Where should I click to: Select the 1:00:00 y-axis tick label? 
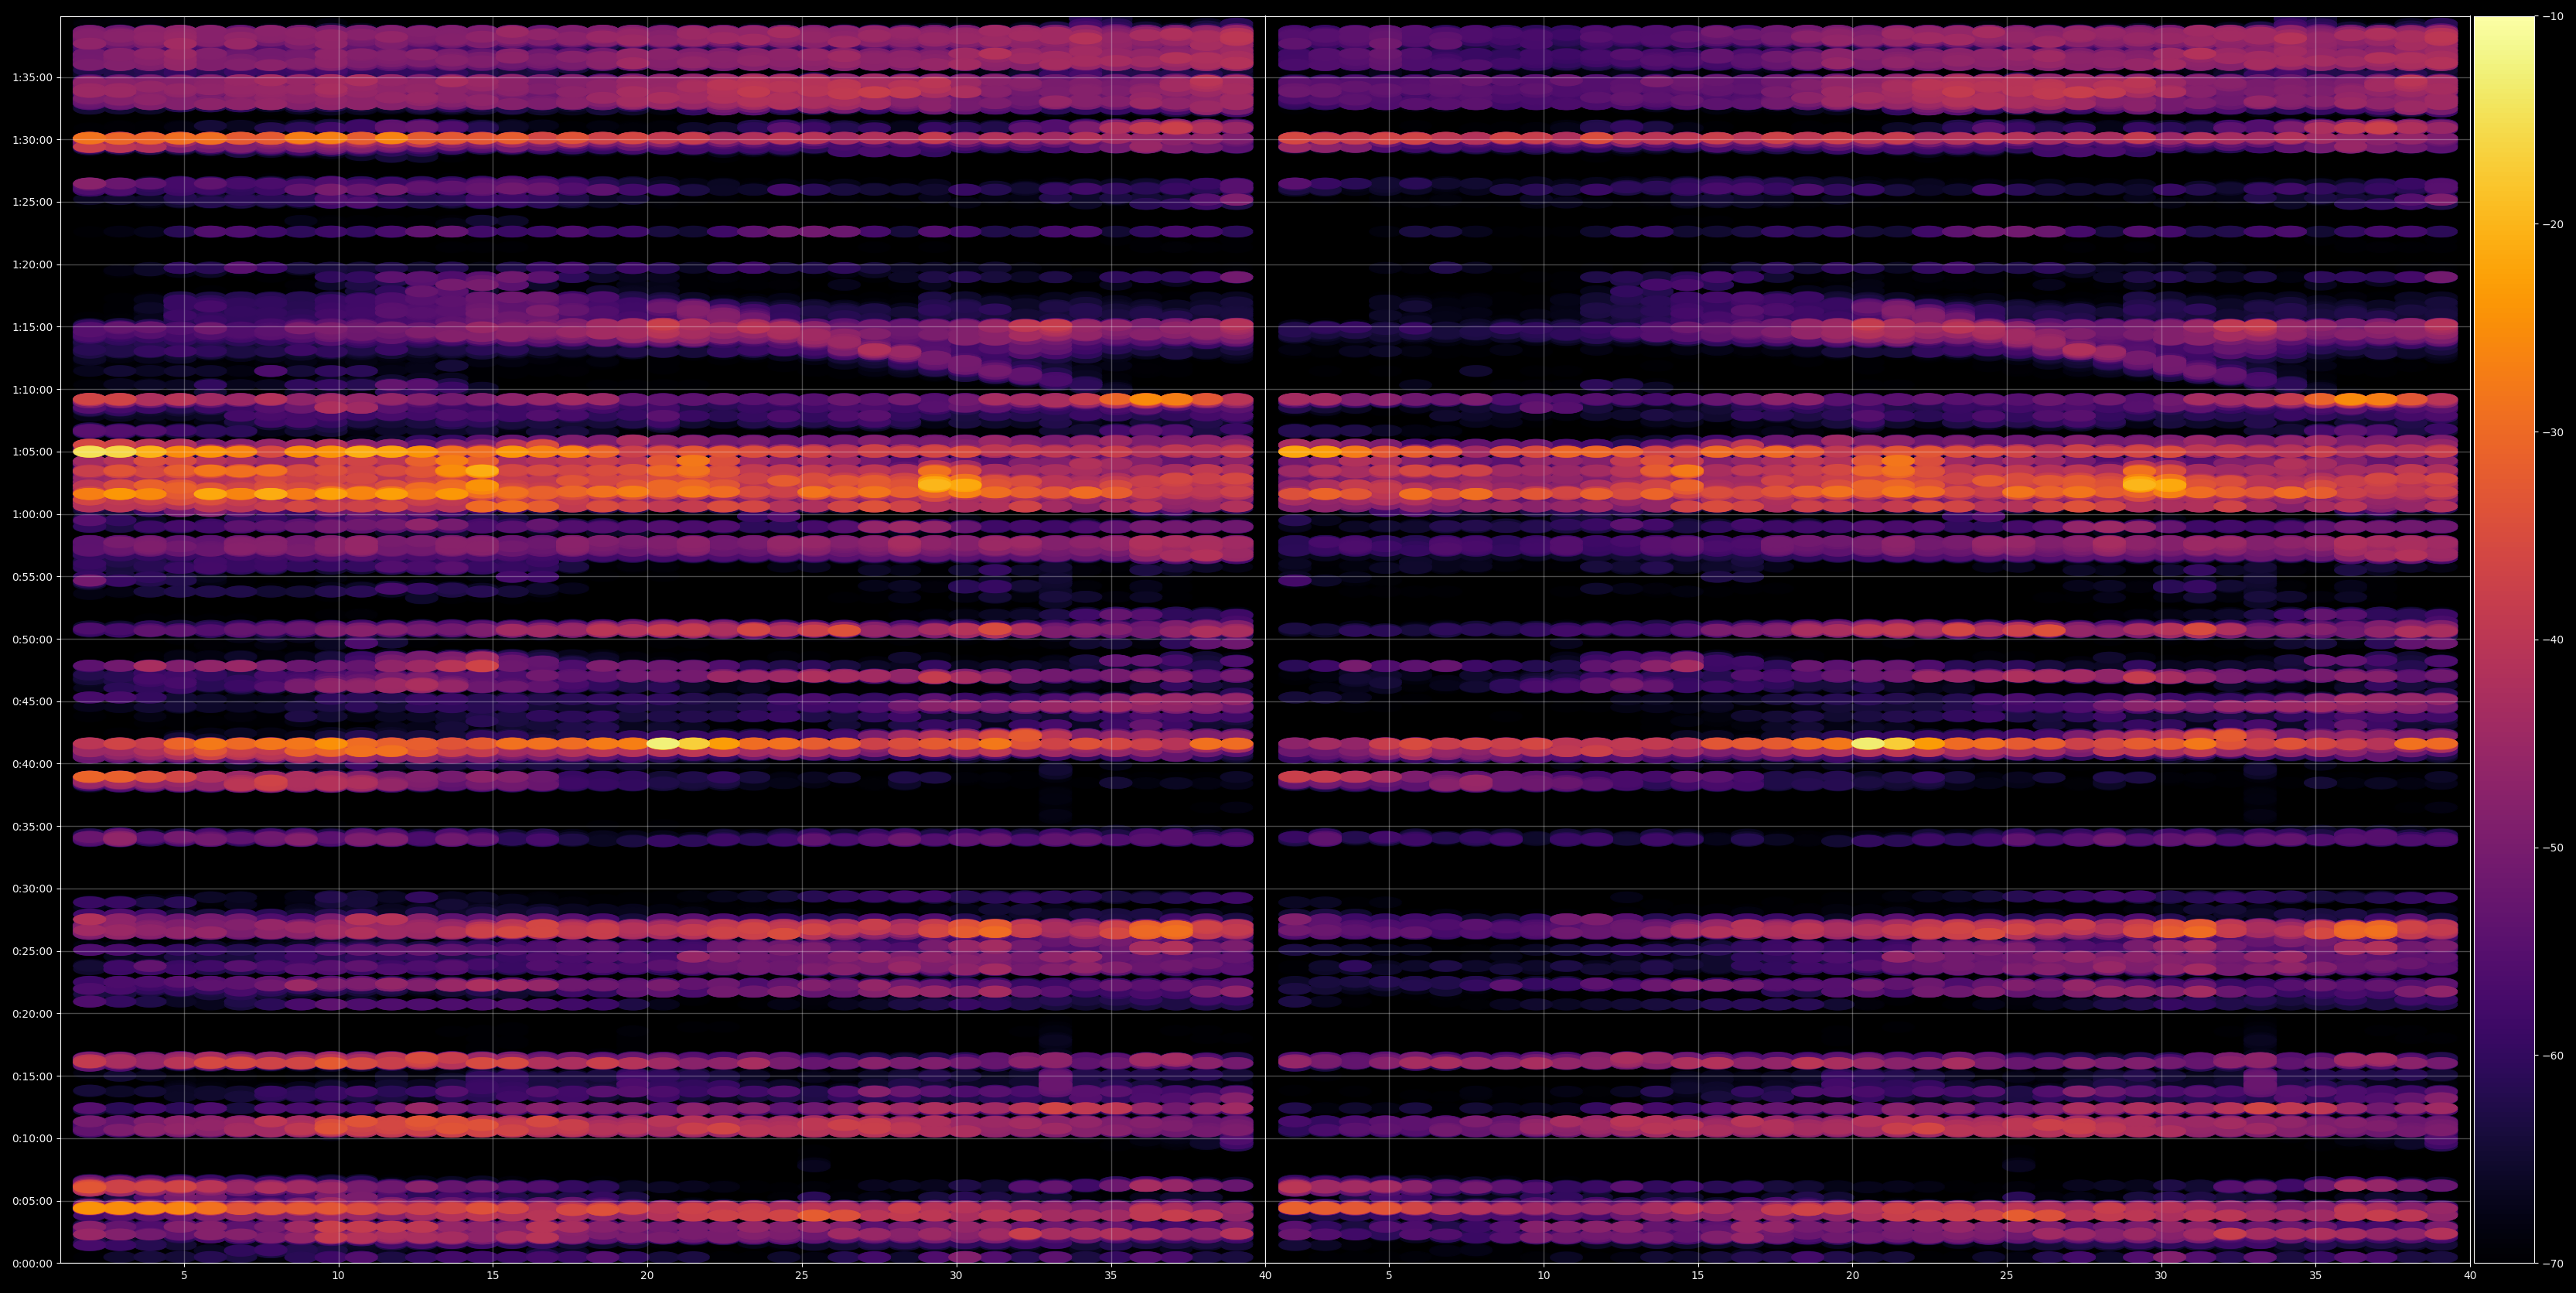tap(33, 514)
